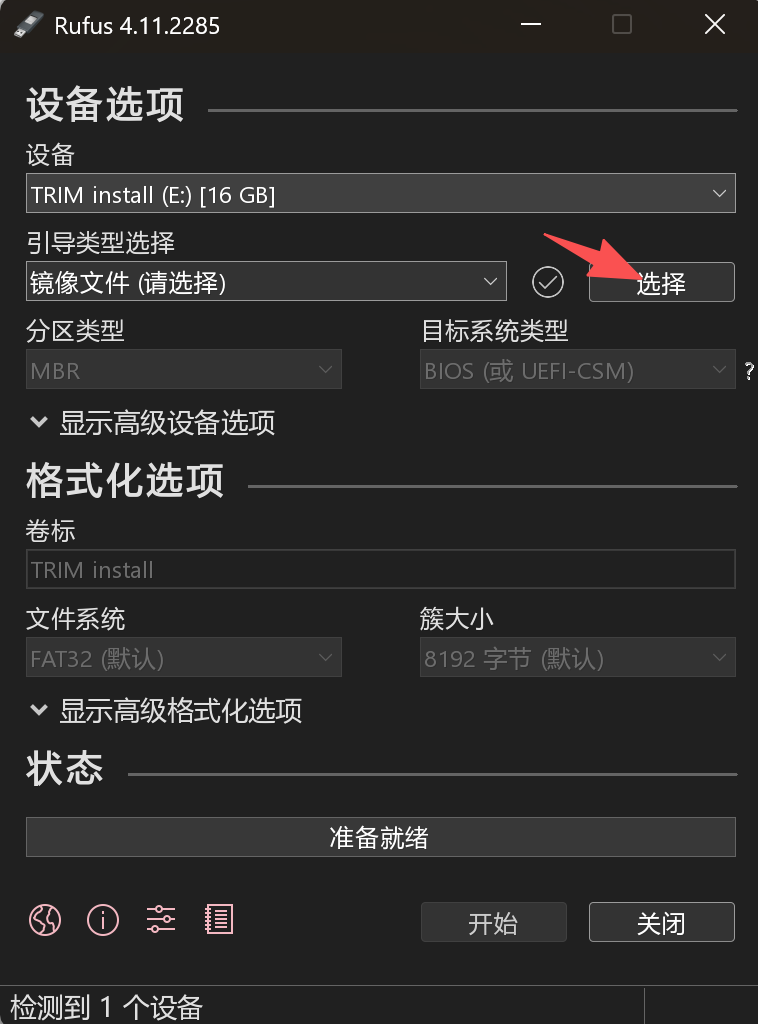Click the 准备就绪 progress bar
This screenshot has width=758, height=1024.
click(381, 837)
